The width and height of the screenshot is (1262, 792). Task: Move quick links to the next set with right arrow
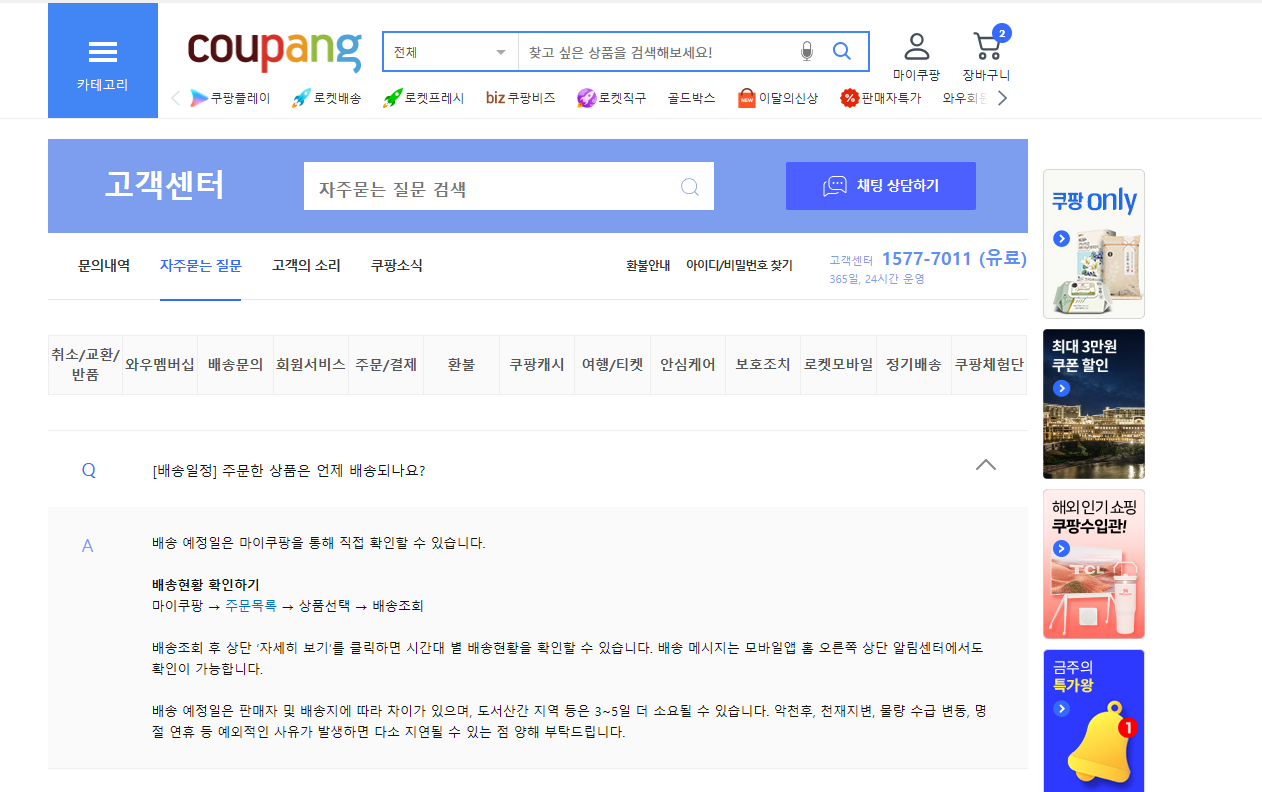click(x=1002, y=98)
